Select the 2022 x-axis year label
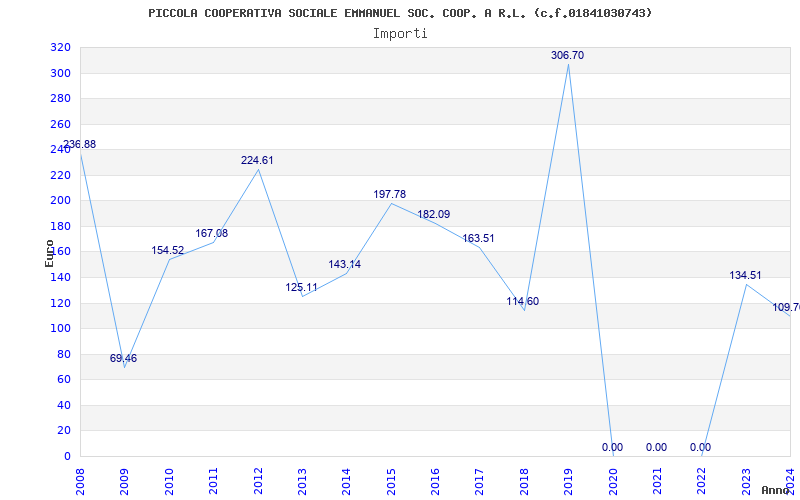 coord(702,481)
